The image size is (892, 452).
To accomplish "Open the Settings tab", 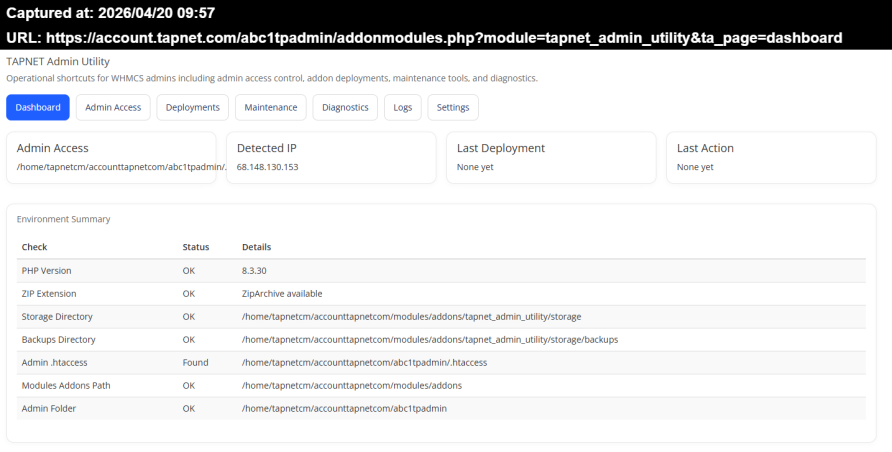I will pos(453,107).
